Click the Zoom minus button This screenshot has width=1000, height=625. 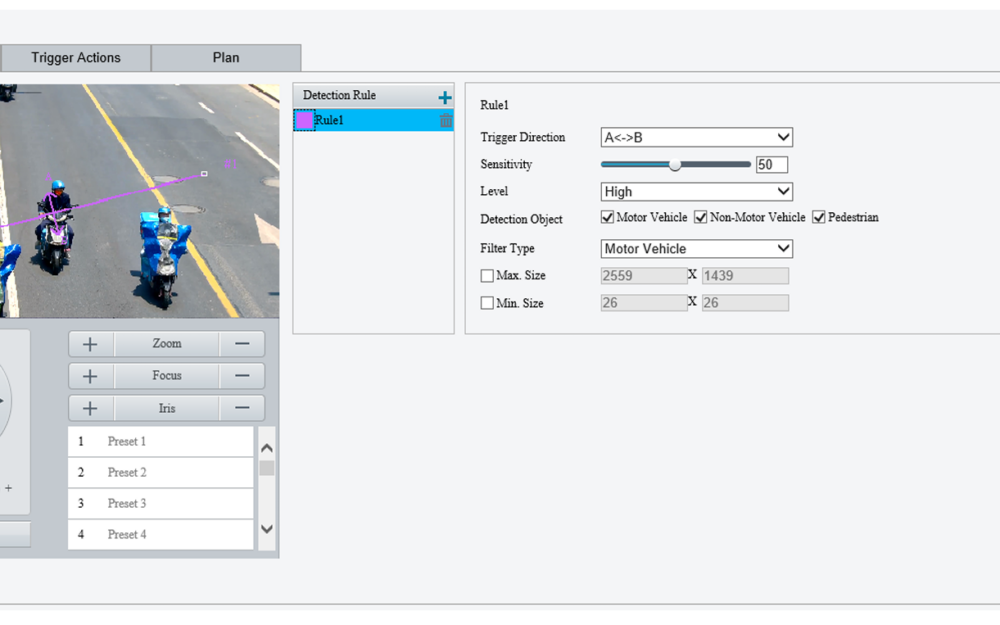pos(242,344)
